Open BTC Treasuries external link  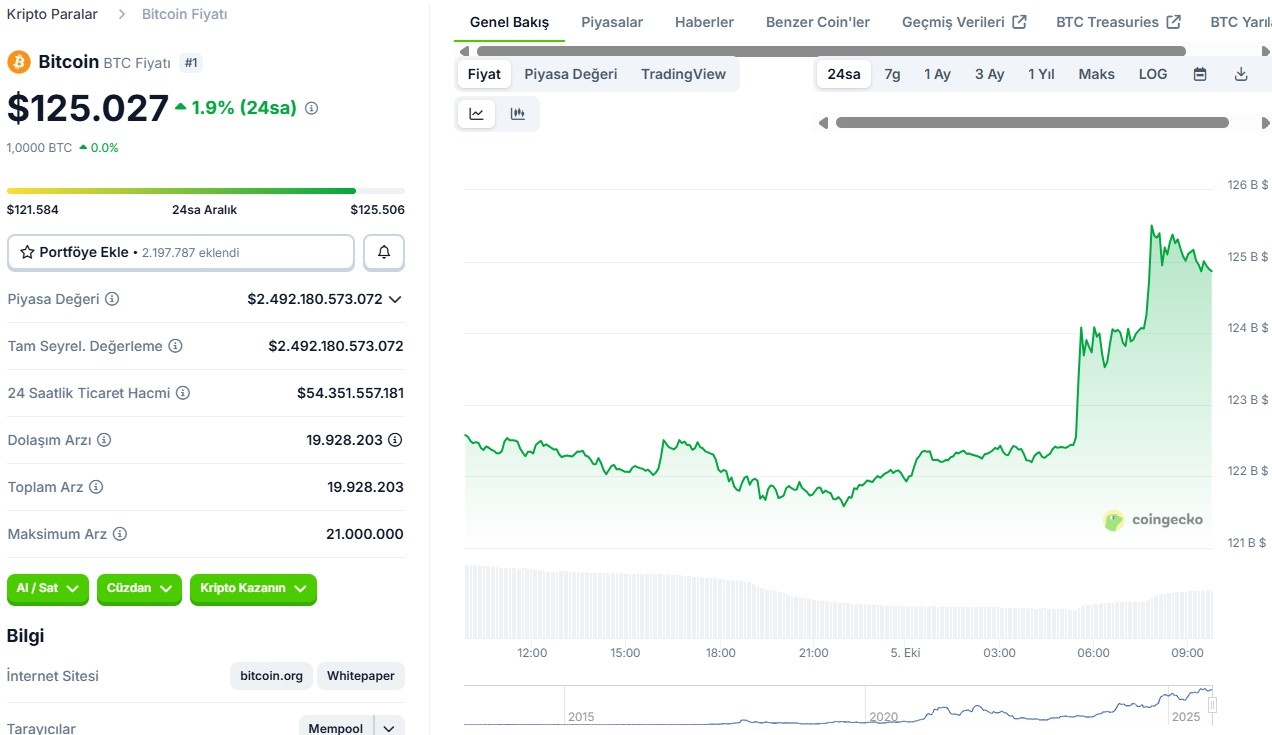[x=1118, y=22]
